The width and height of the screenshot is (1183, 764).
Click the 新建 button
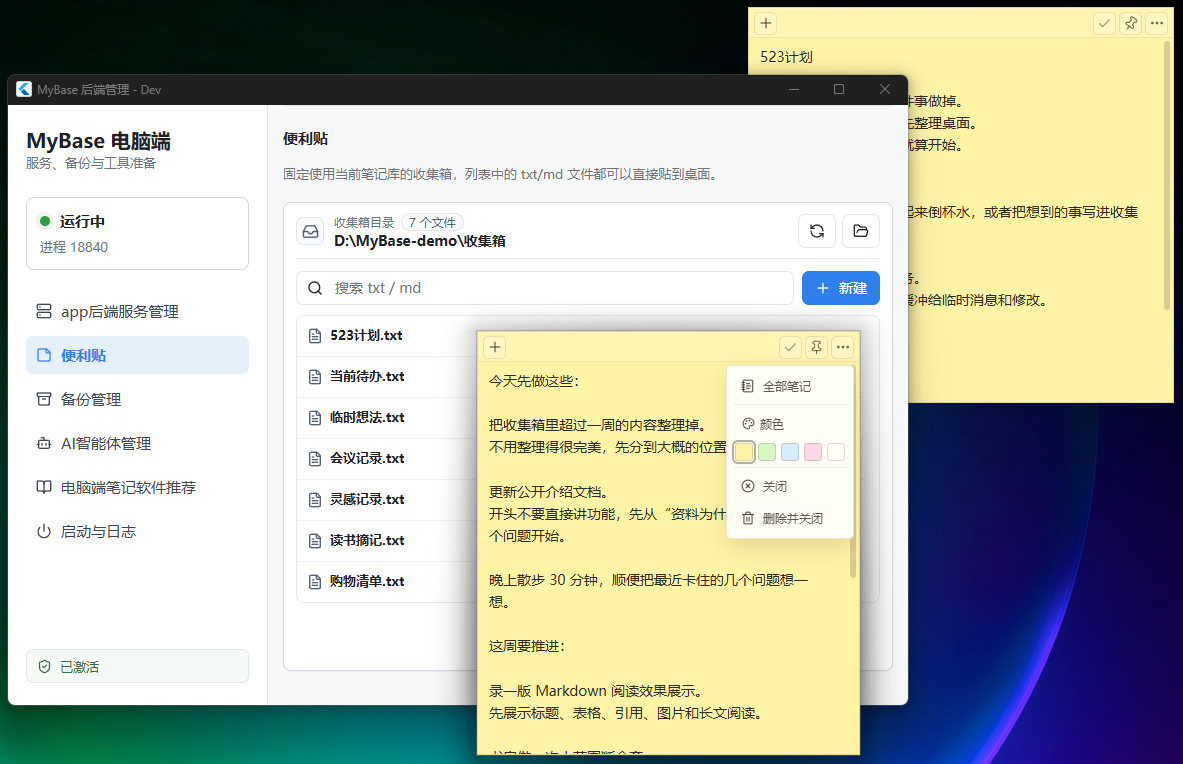coord(840,288)
